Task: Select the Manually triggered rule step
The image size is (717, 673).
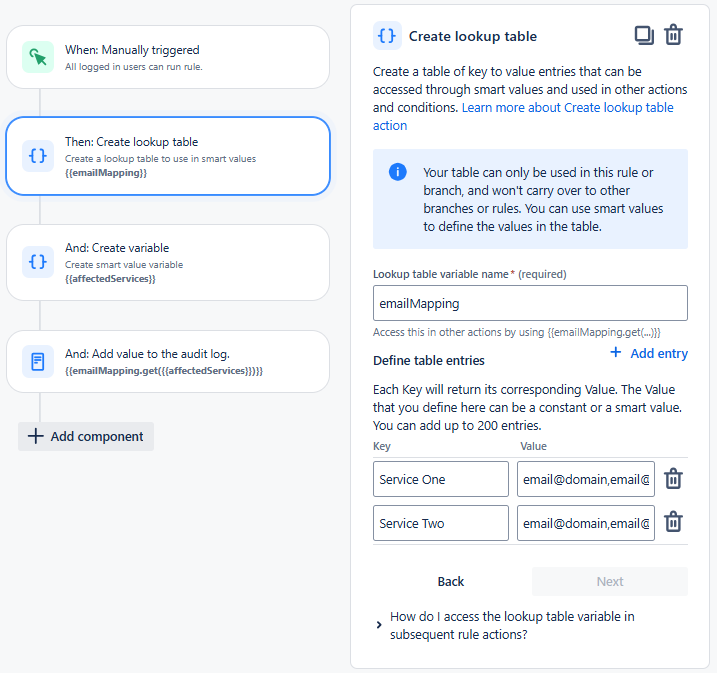Action: 168,57
